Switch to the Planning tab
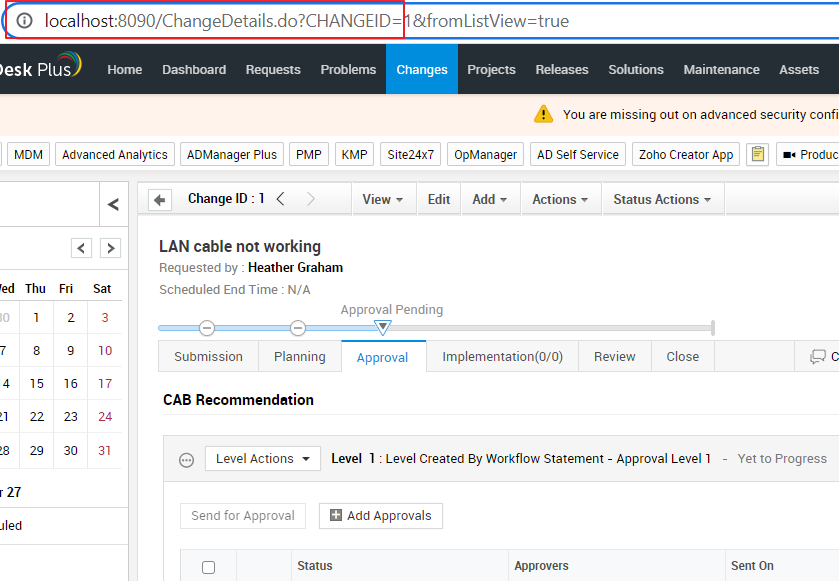839x581 pixels. [x=300, y=357]
